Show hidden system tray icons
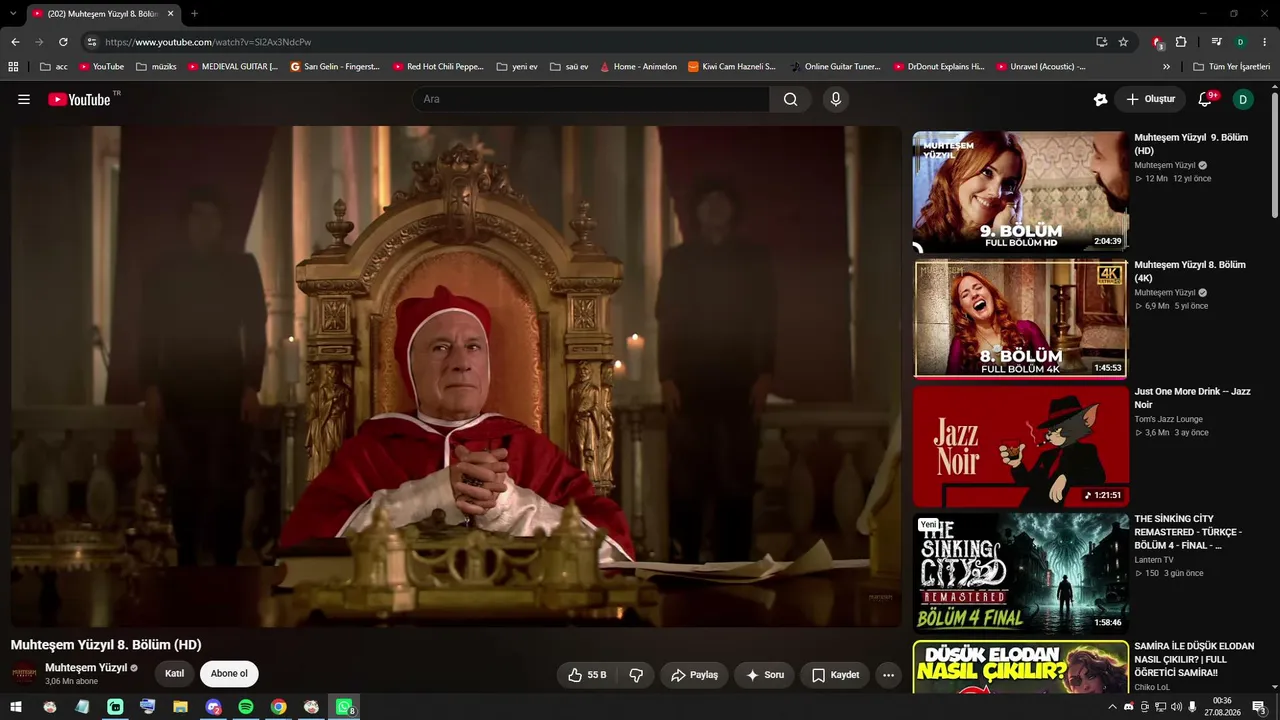Screen dimensions: 1280x720 [1112, 707]
